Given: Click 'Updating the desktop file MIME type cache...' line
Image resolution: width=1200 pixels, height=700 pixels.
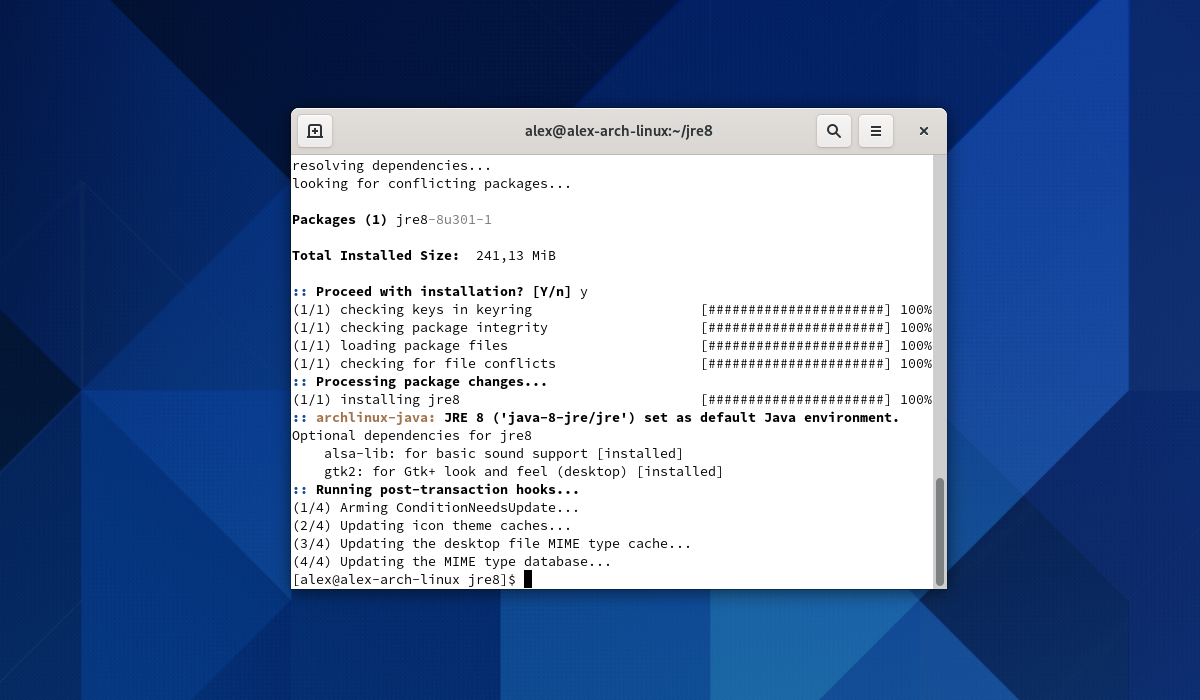Looking at the screenshot, I should (492, 543).
